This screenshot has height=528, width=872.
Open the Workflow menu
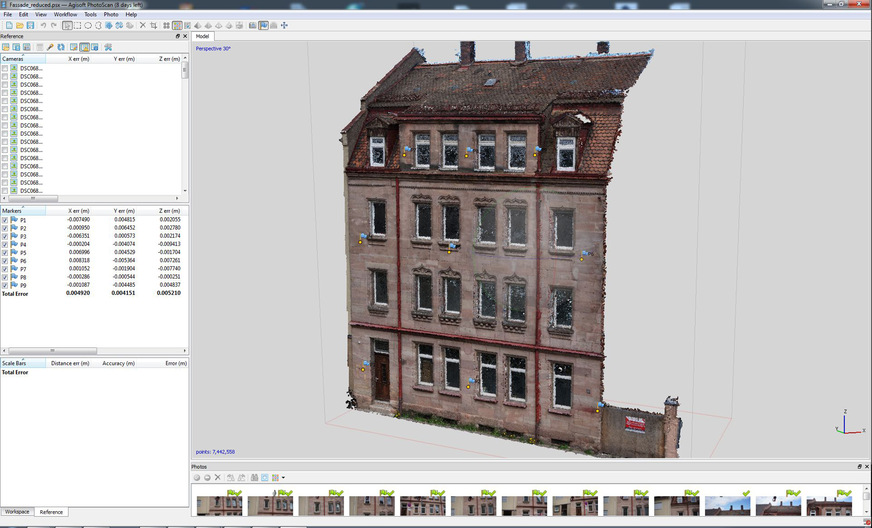(65, 14)
